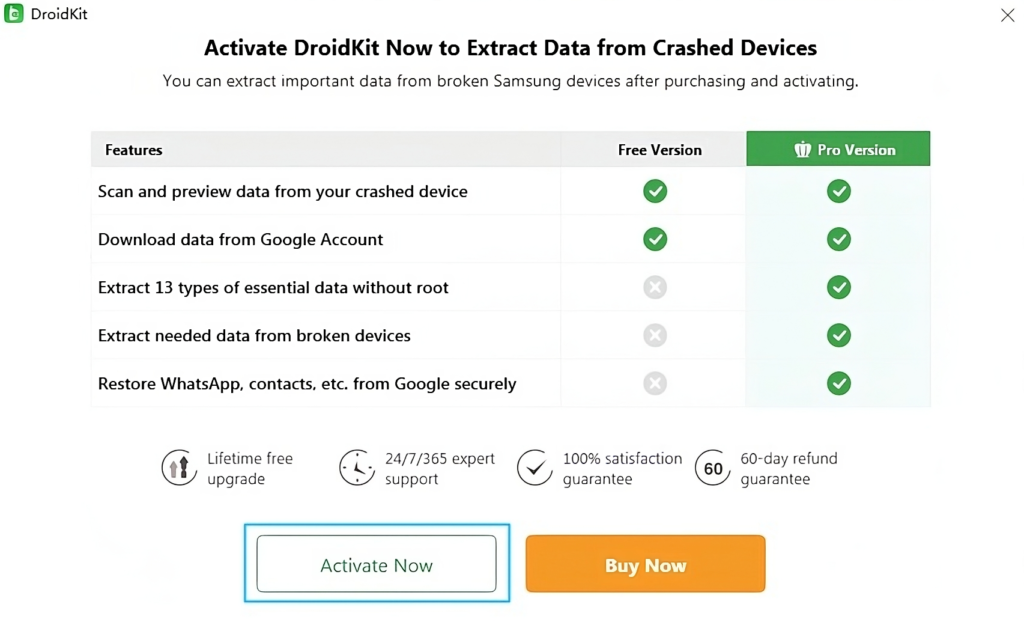The width and height of the screenshot is (1024, 634).
Task: Click the gray cross for broken device extraction
Action: [655, 335]
